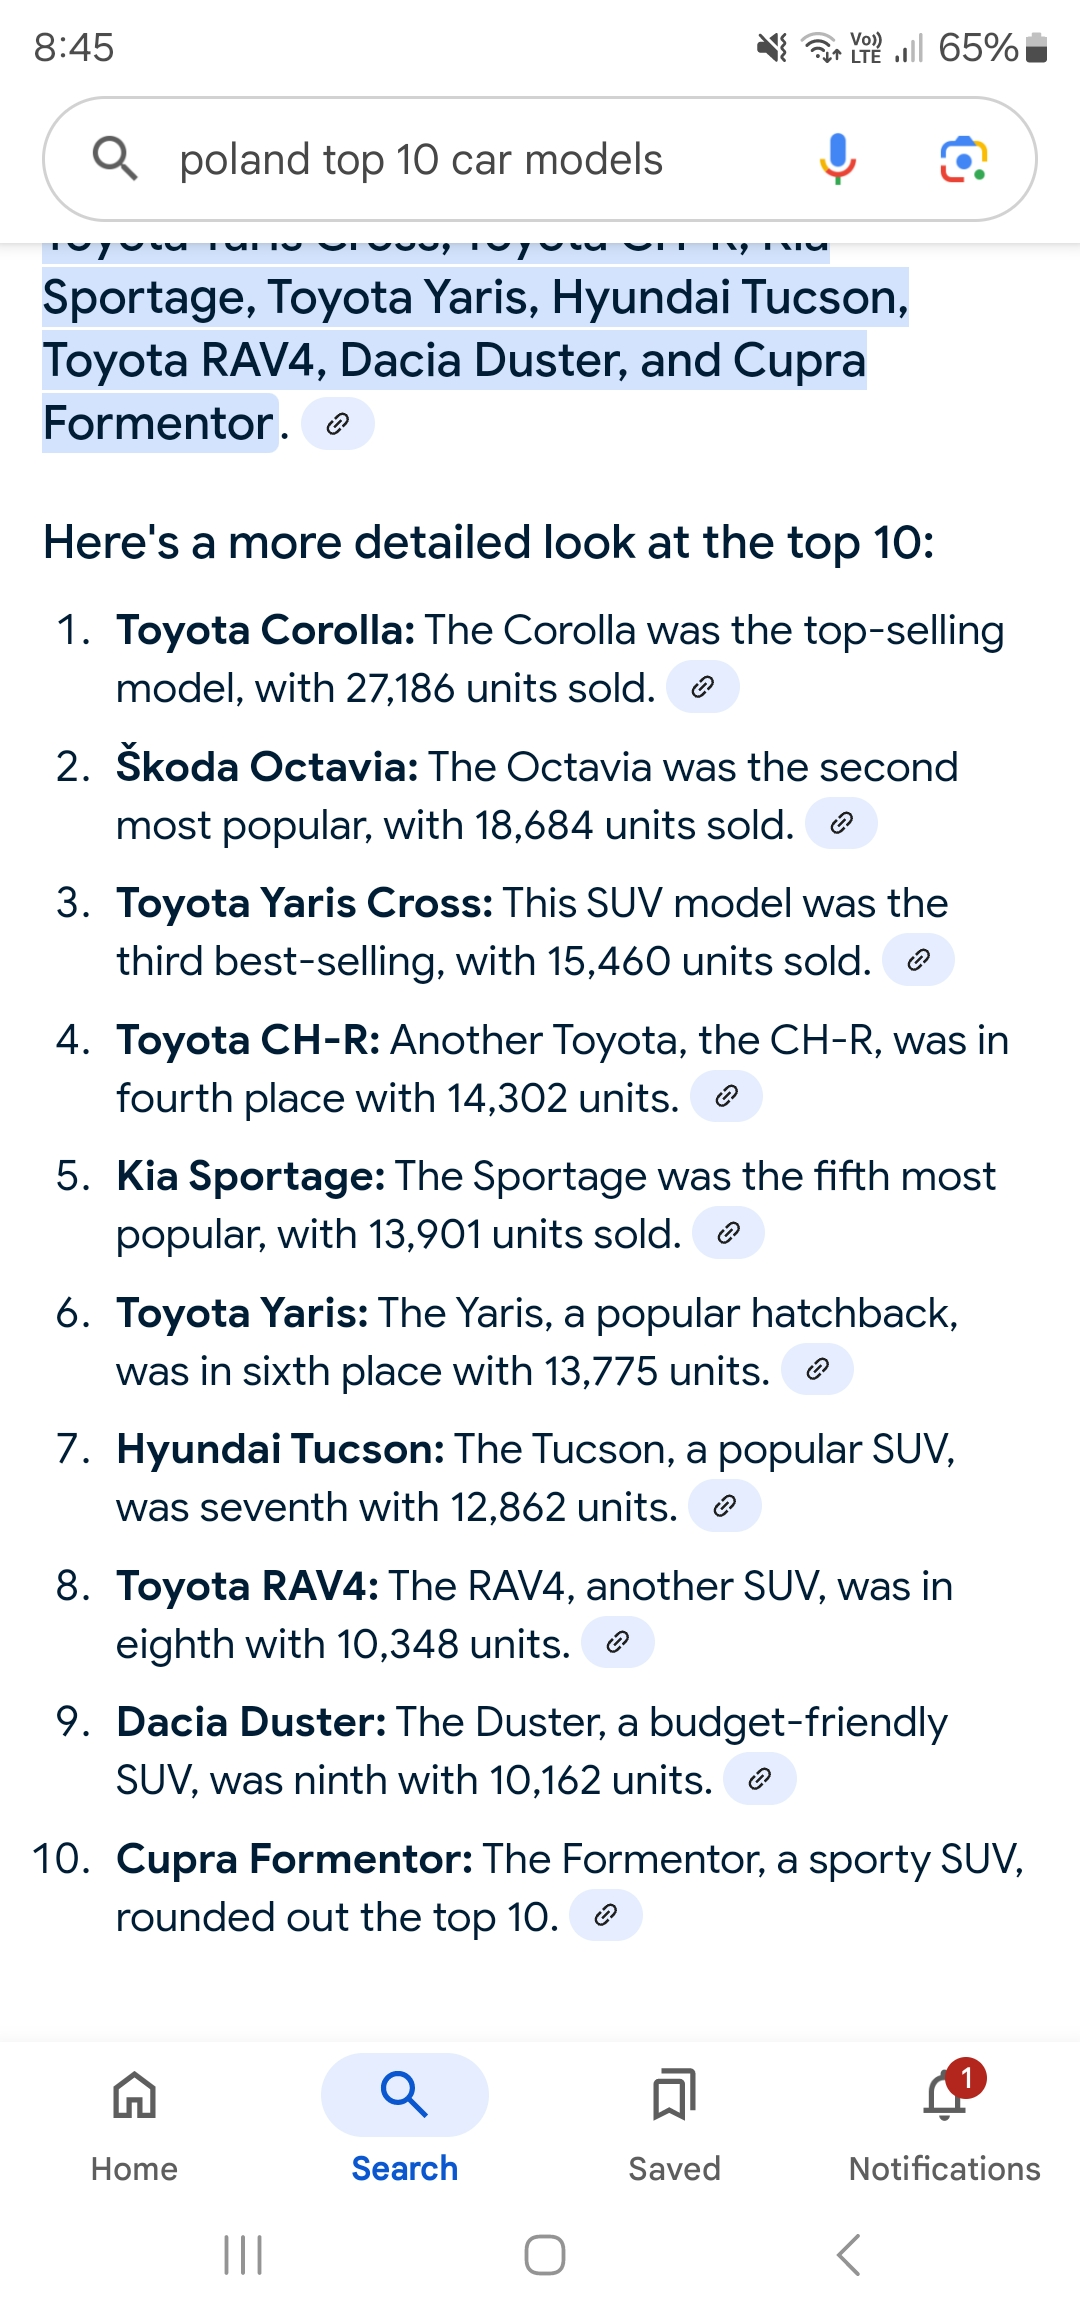Tap source link after Hyundai Tucson entry
Screen dimensions: 1080x2316
[x=724, y=1507]
